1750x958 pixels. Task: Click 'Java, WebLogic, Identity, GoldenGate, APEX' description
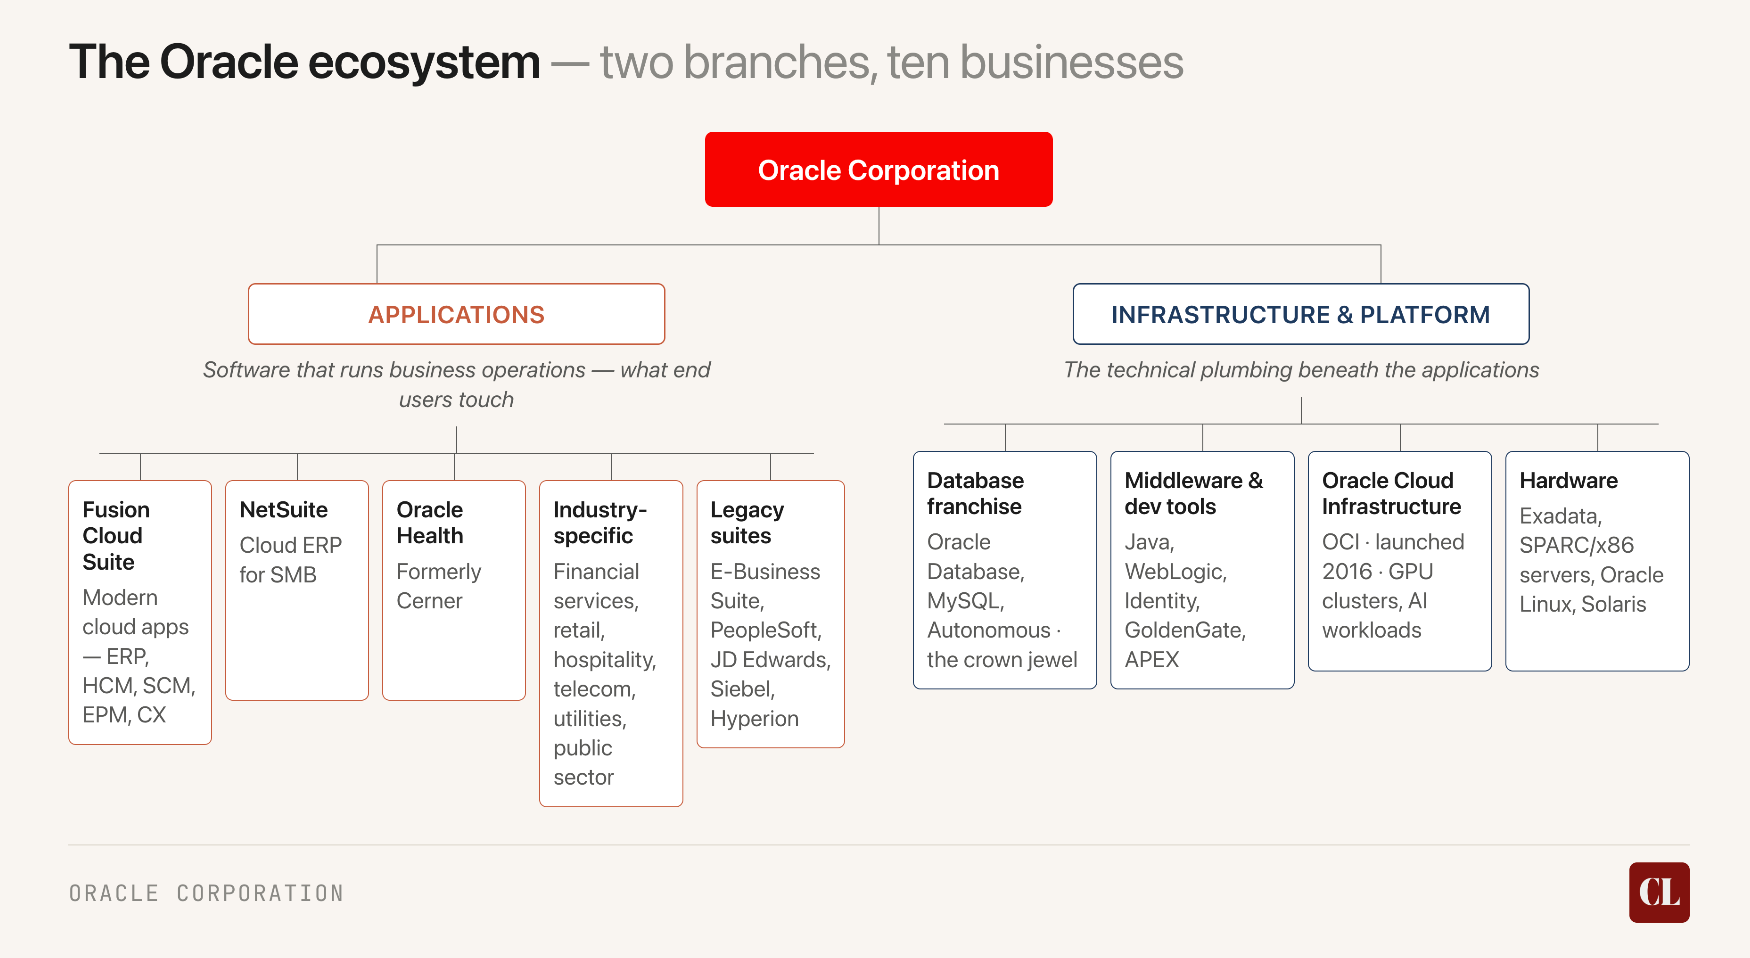point(1185,601)
